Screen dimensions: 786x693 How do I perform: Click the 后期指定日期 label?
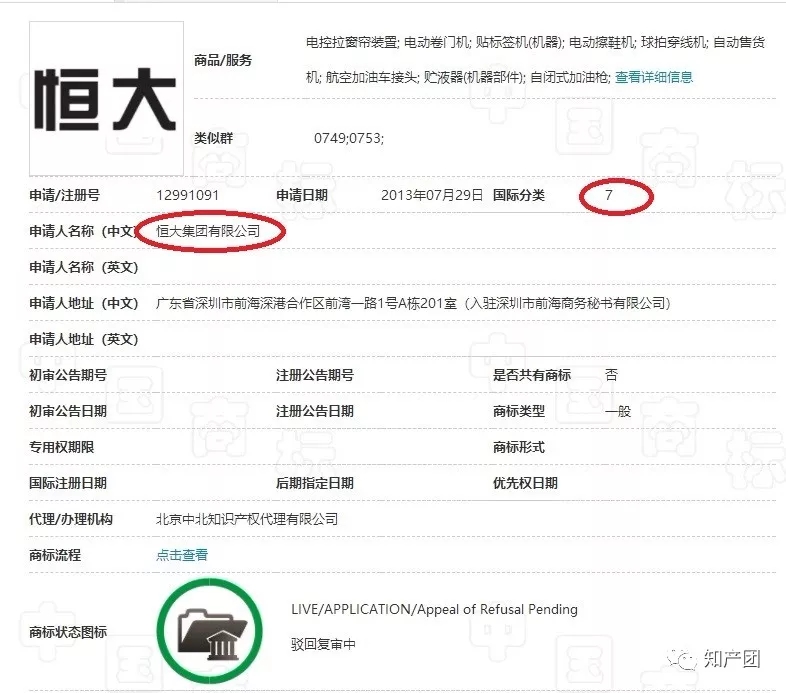point(315,483)
